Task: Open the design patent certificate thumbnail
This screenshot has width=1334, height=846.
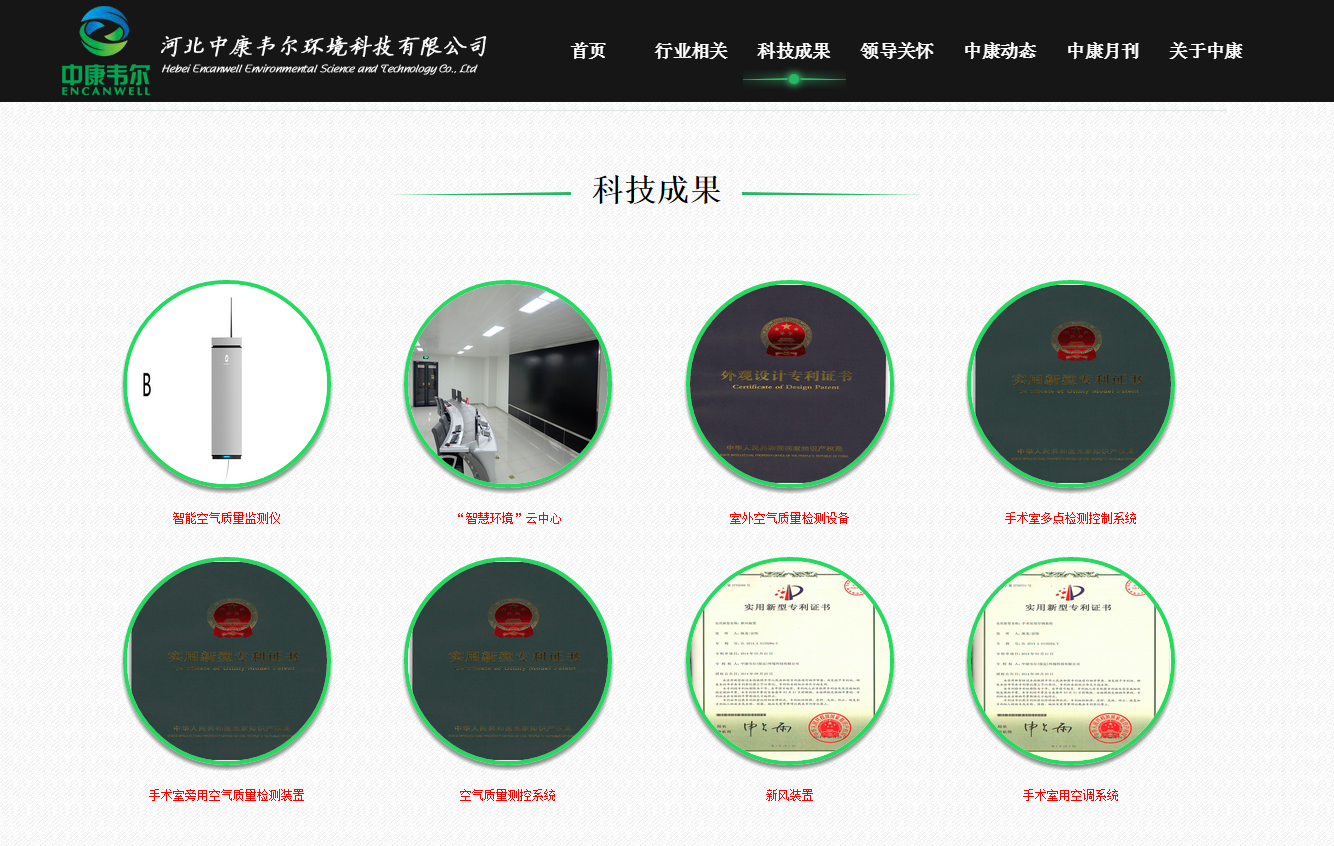Action: [x=789, y=384]
